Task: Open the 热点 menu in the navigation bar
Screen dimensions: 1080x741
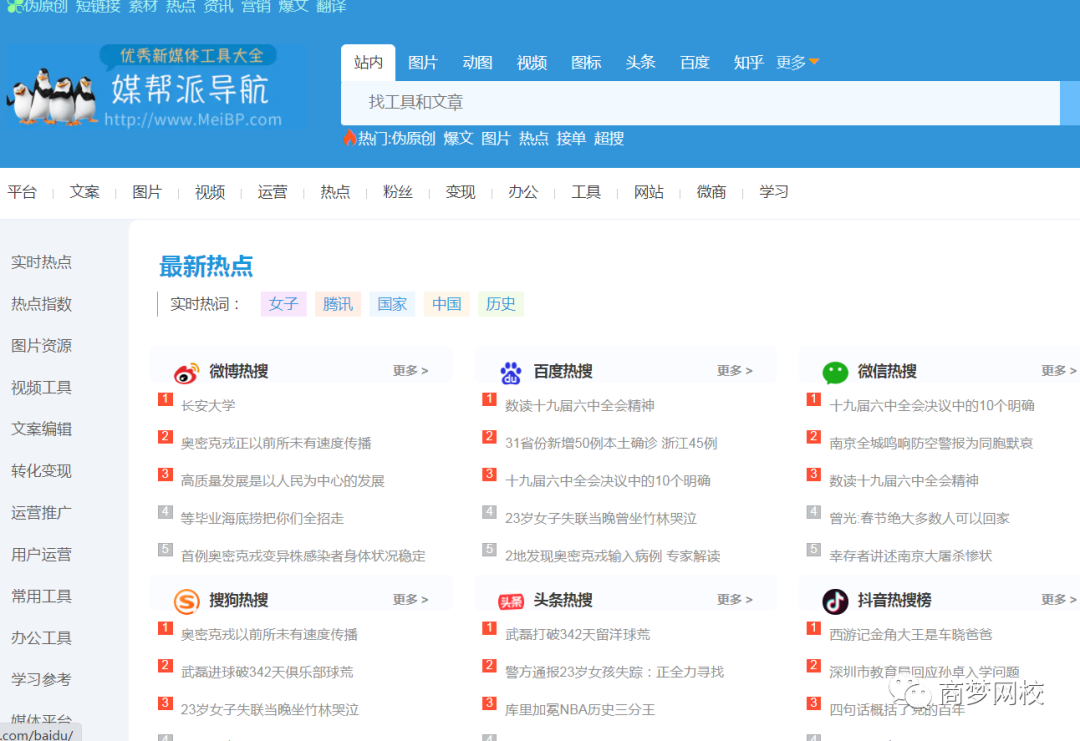Action: [335, 191]
